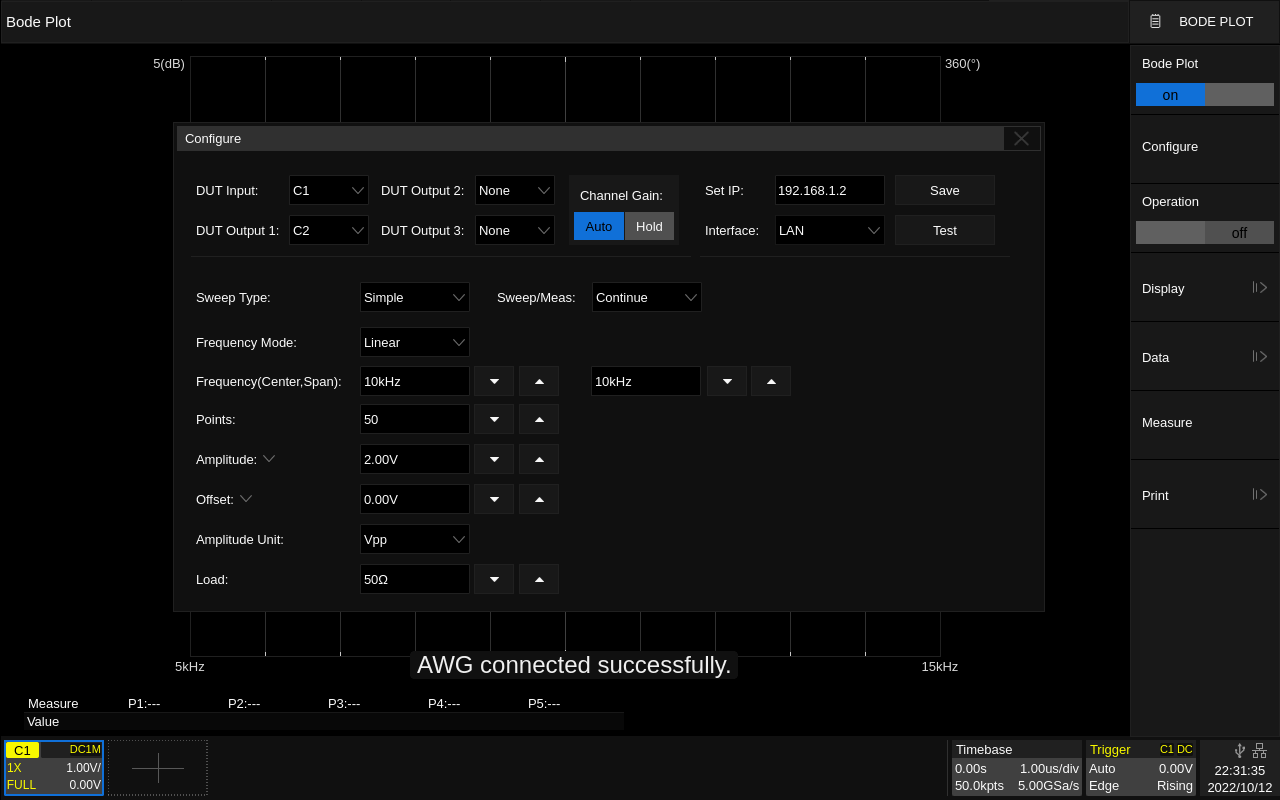Screen dimensions: 1280x800
Task: Toggle the Operation switch
Action: click(x=1204, y=232)
